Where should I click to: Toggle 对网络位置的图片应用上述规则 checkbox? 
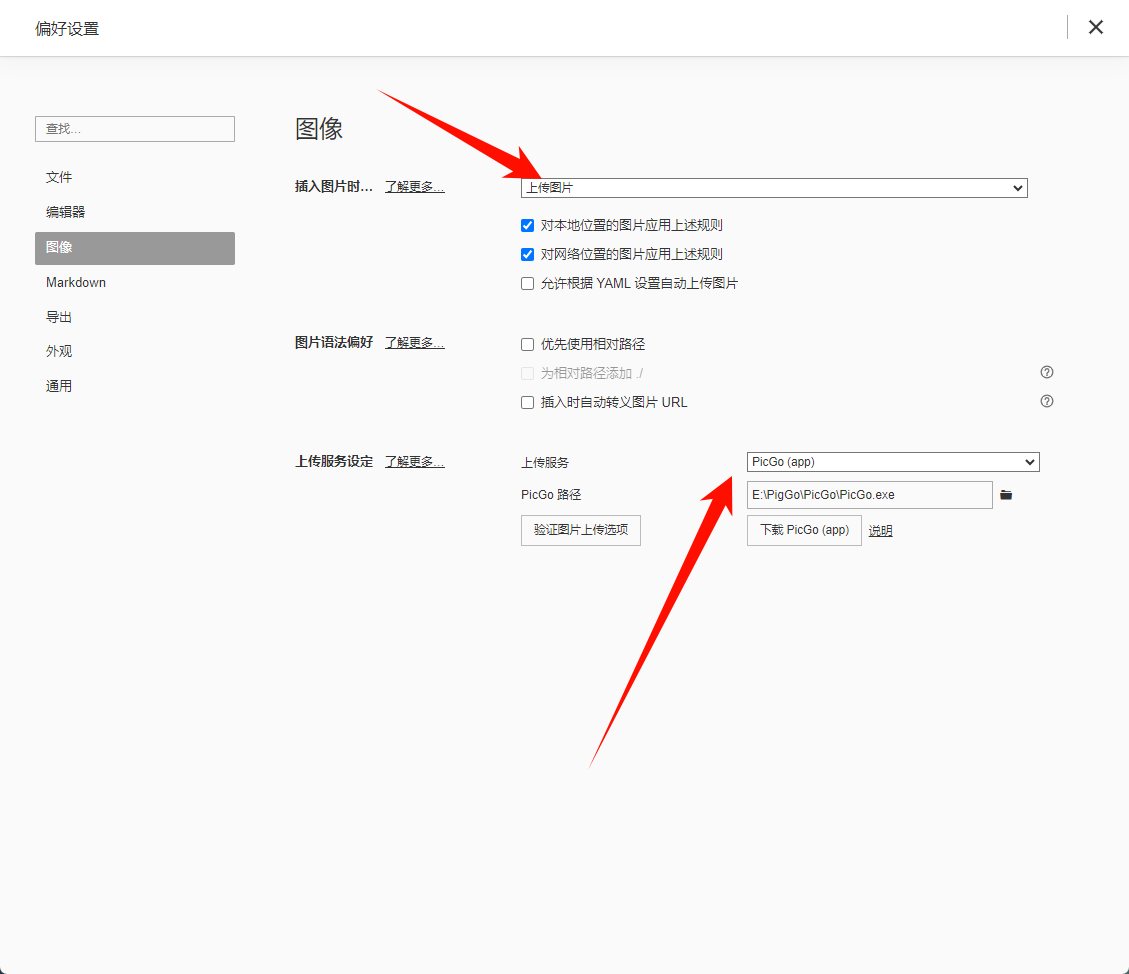[528, 255]
